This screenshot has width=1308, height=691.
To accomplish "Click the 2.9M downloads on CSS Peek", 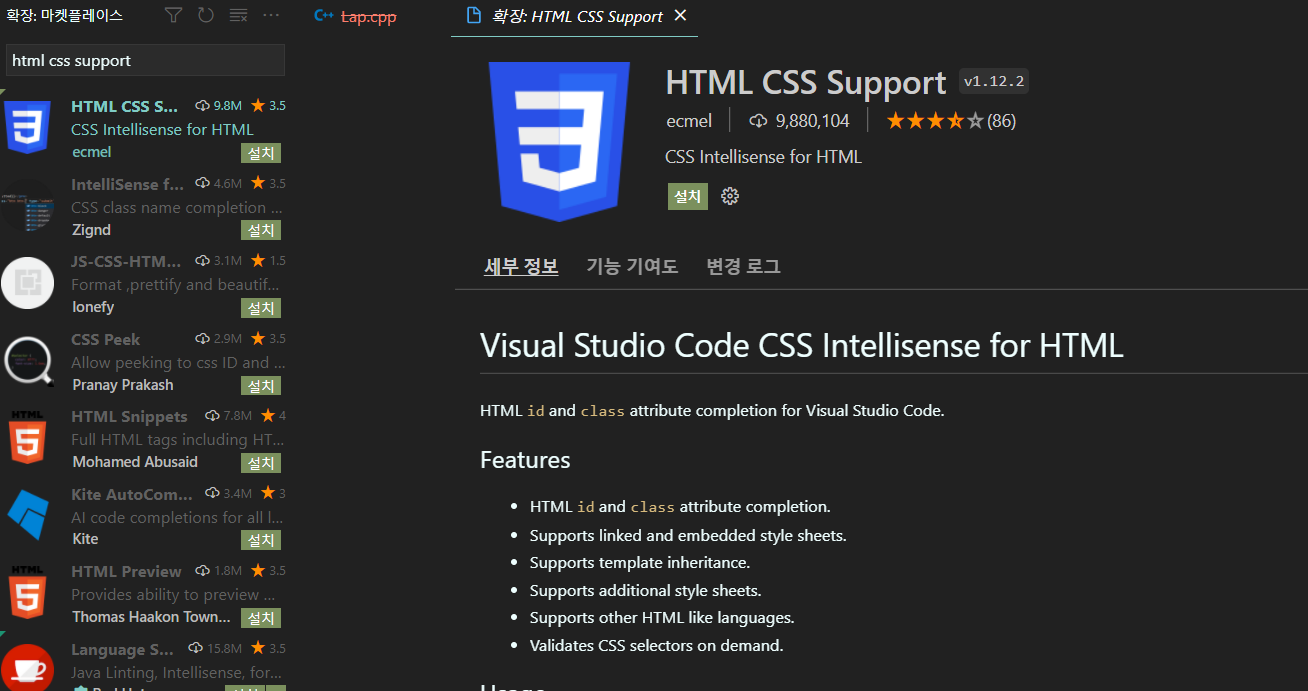I will (x=228, y=339).
